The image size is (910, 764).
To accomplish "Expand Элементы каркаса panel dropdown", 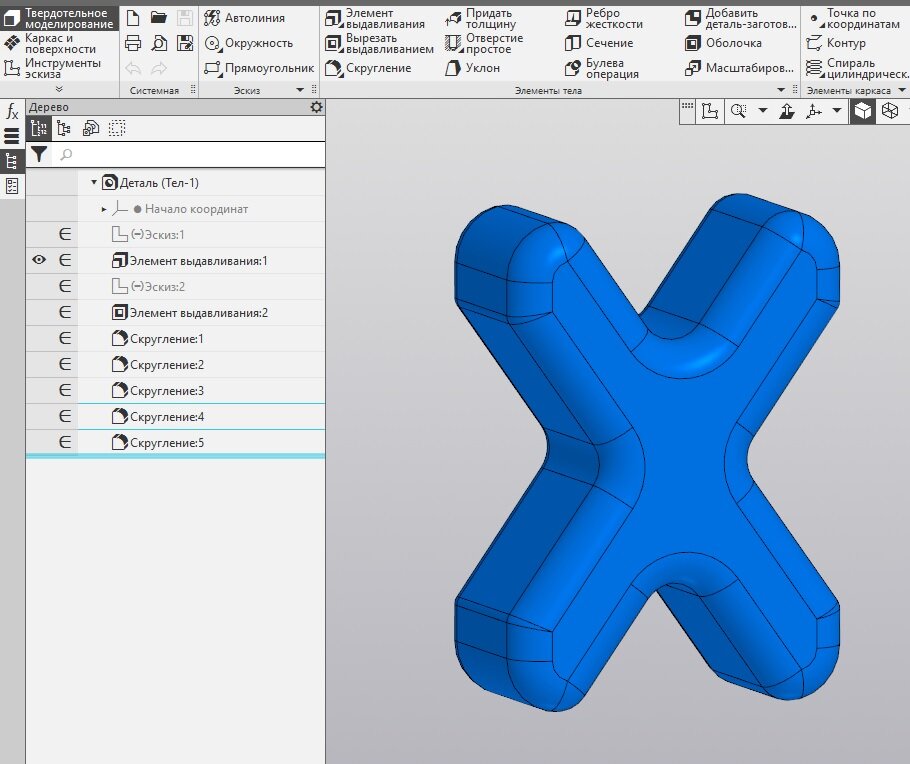I will 902,90.
